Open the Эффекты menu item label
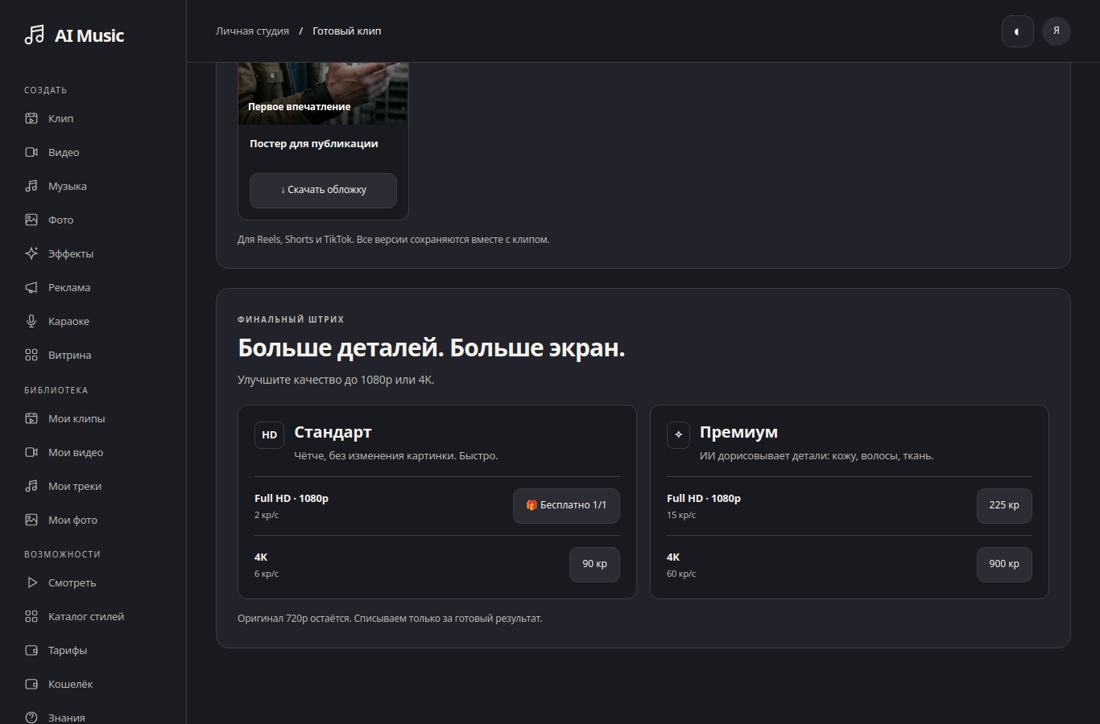This screenshot has height=724, width=1100. 71,253
